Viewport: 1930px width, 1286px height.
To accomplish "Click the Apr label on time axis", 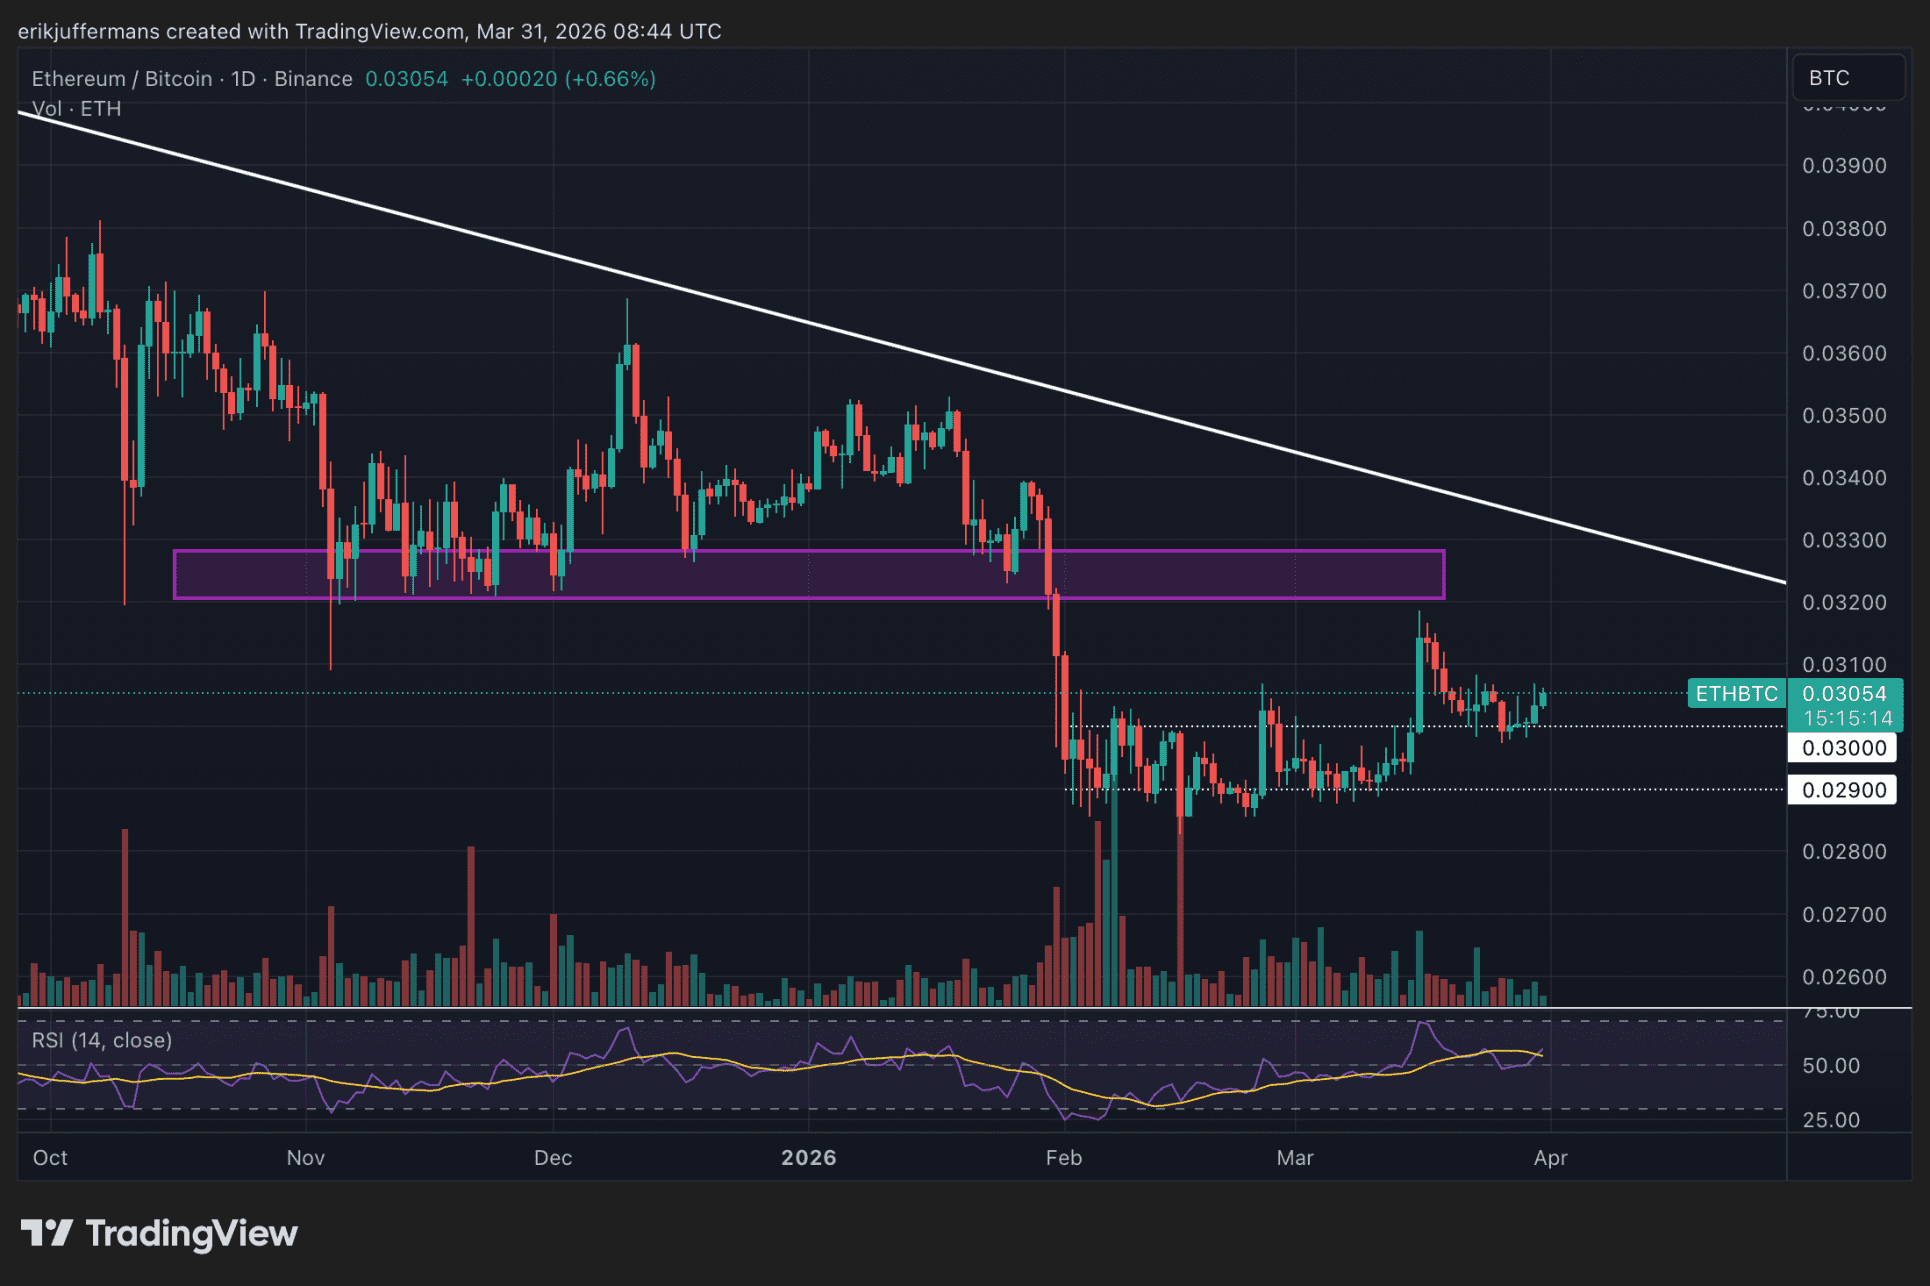I will pos(1550,1157).
